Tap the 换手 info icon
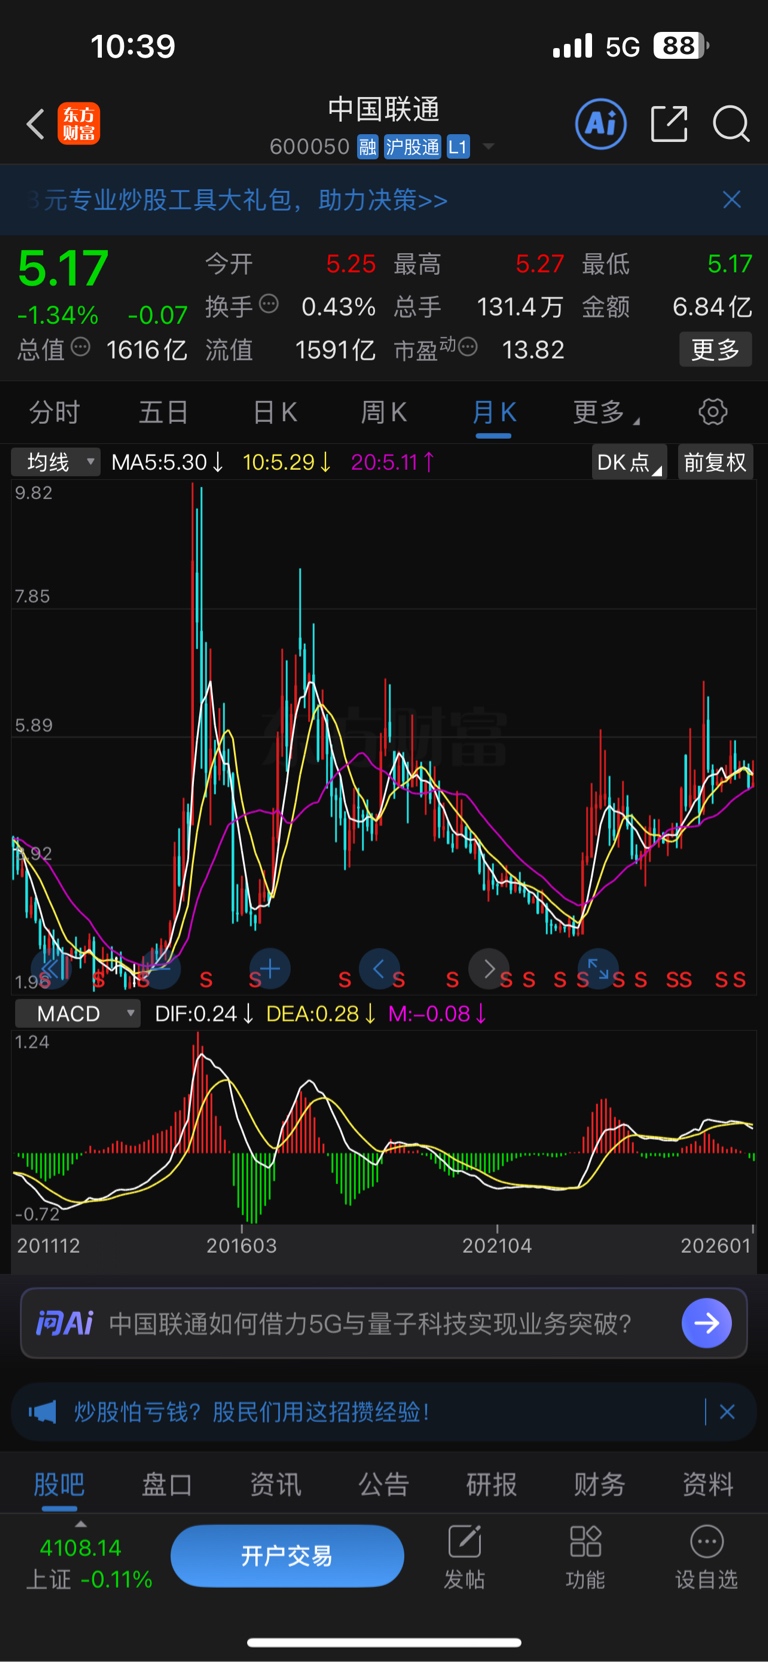The image size is (768, 1662). [269, 304]
